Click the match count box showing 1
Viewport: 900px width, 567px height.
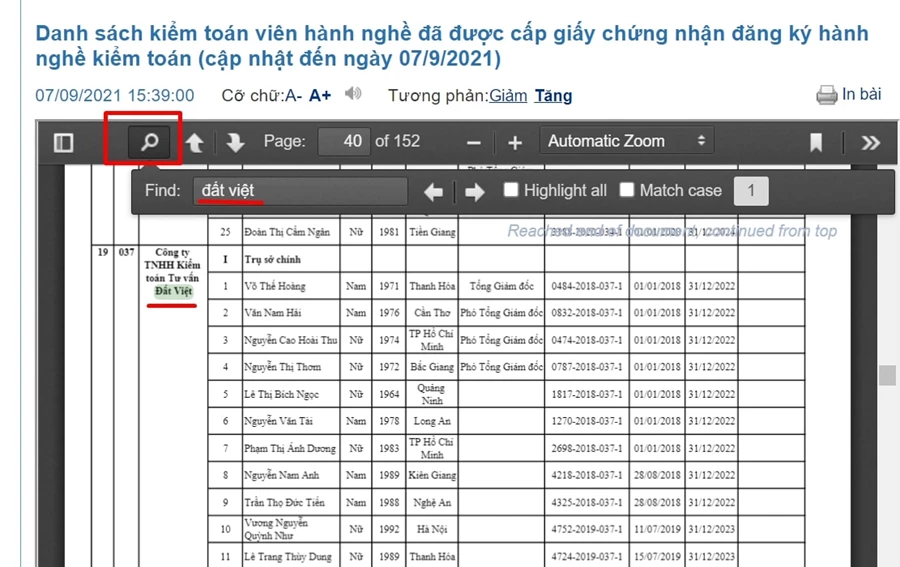pyautogui.click(x=751, y=191)
